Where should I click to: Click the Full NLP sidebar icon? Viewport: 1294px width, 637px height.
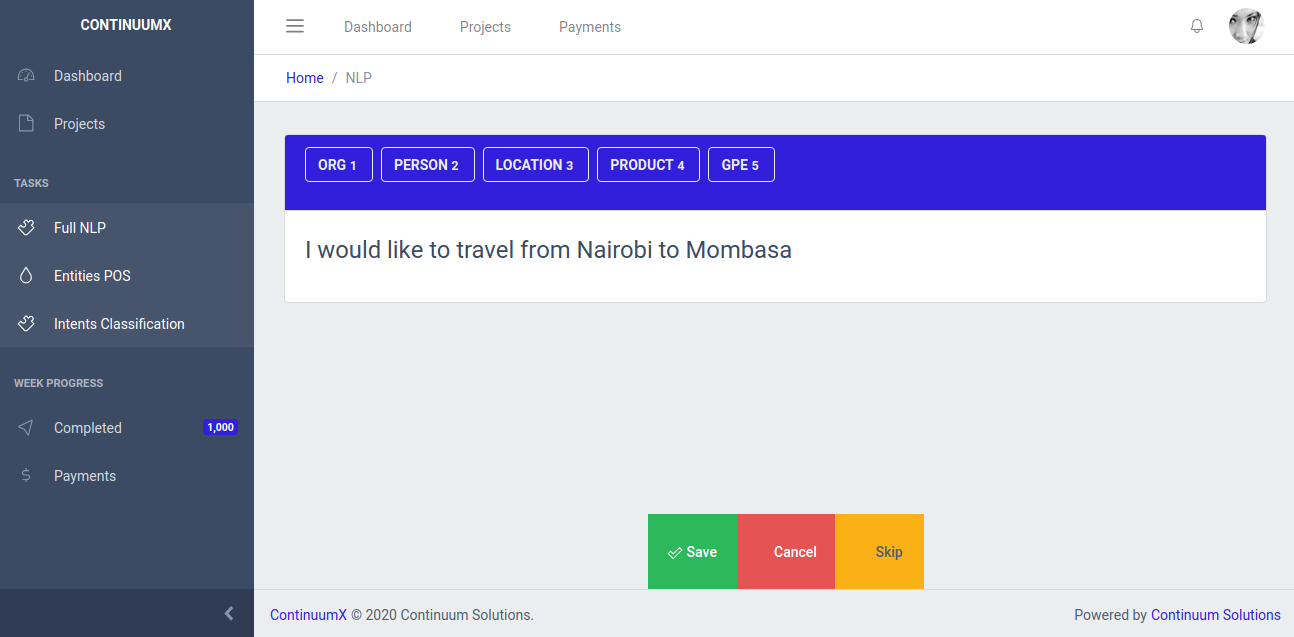(27, 228)
